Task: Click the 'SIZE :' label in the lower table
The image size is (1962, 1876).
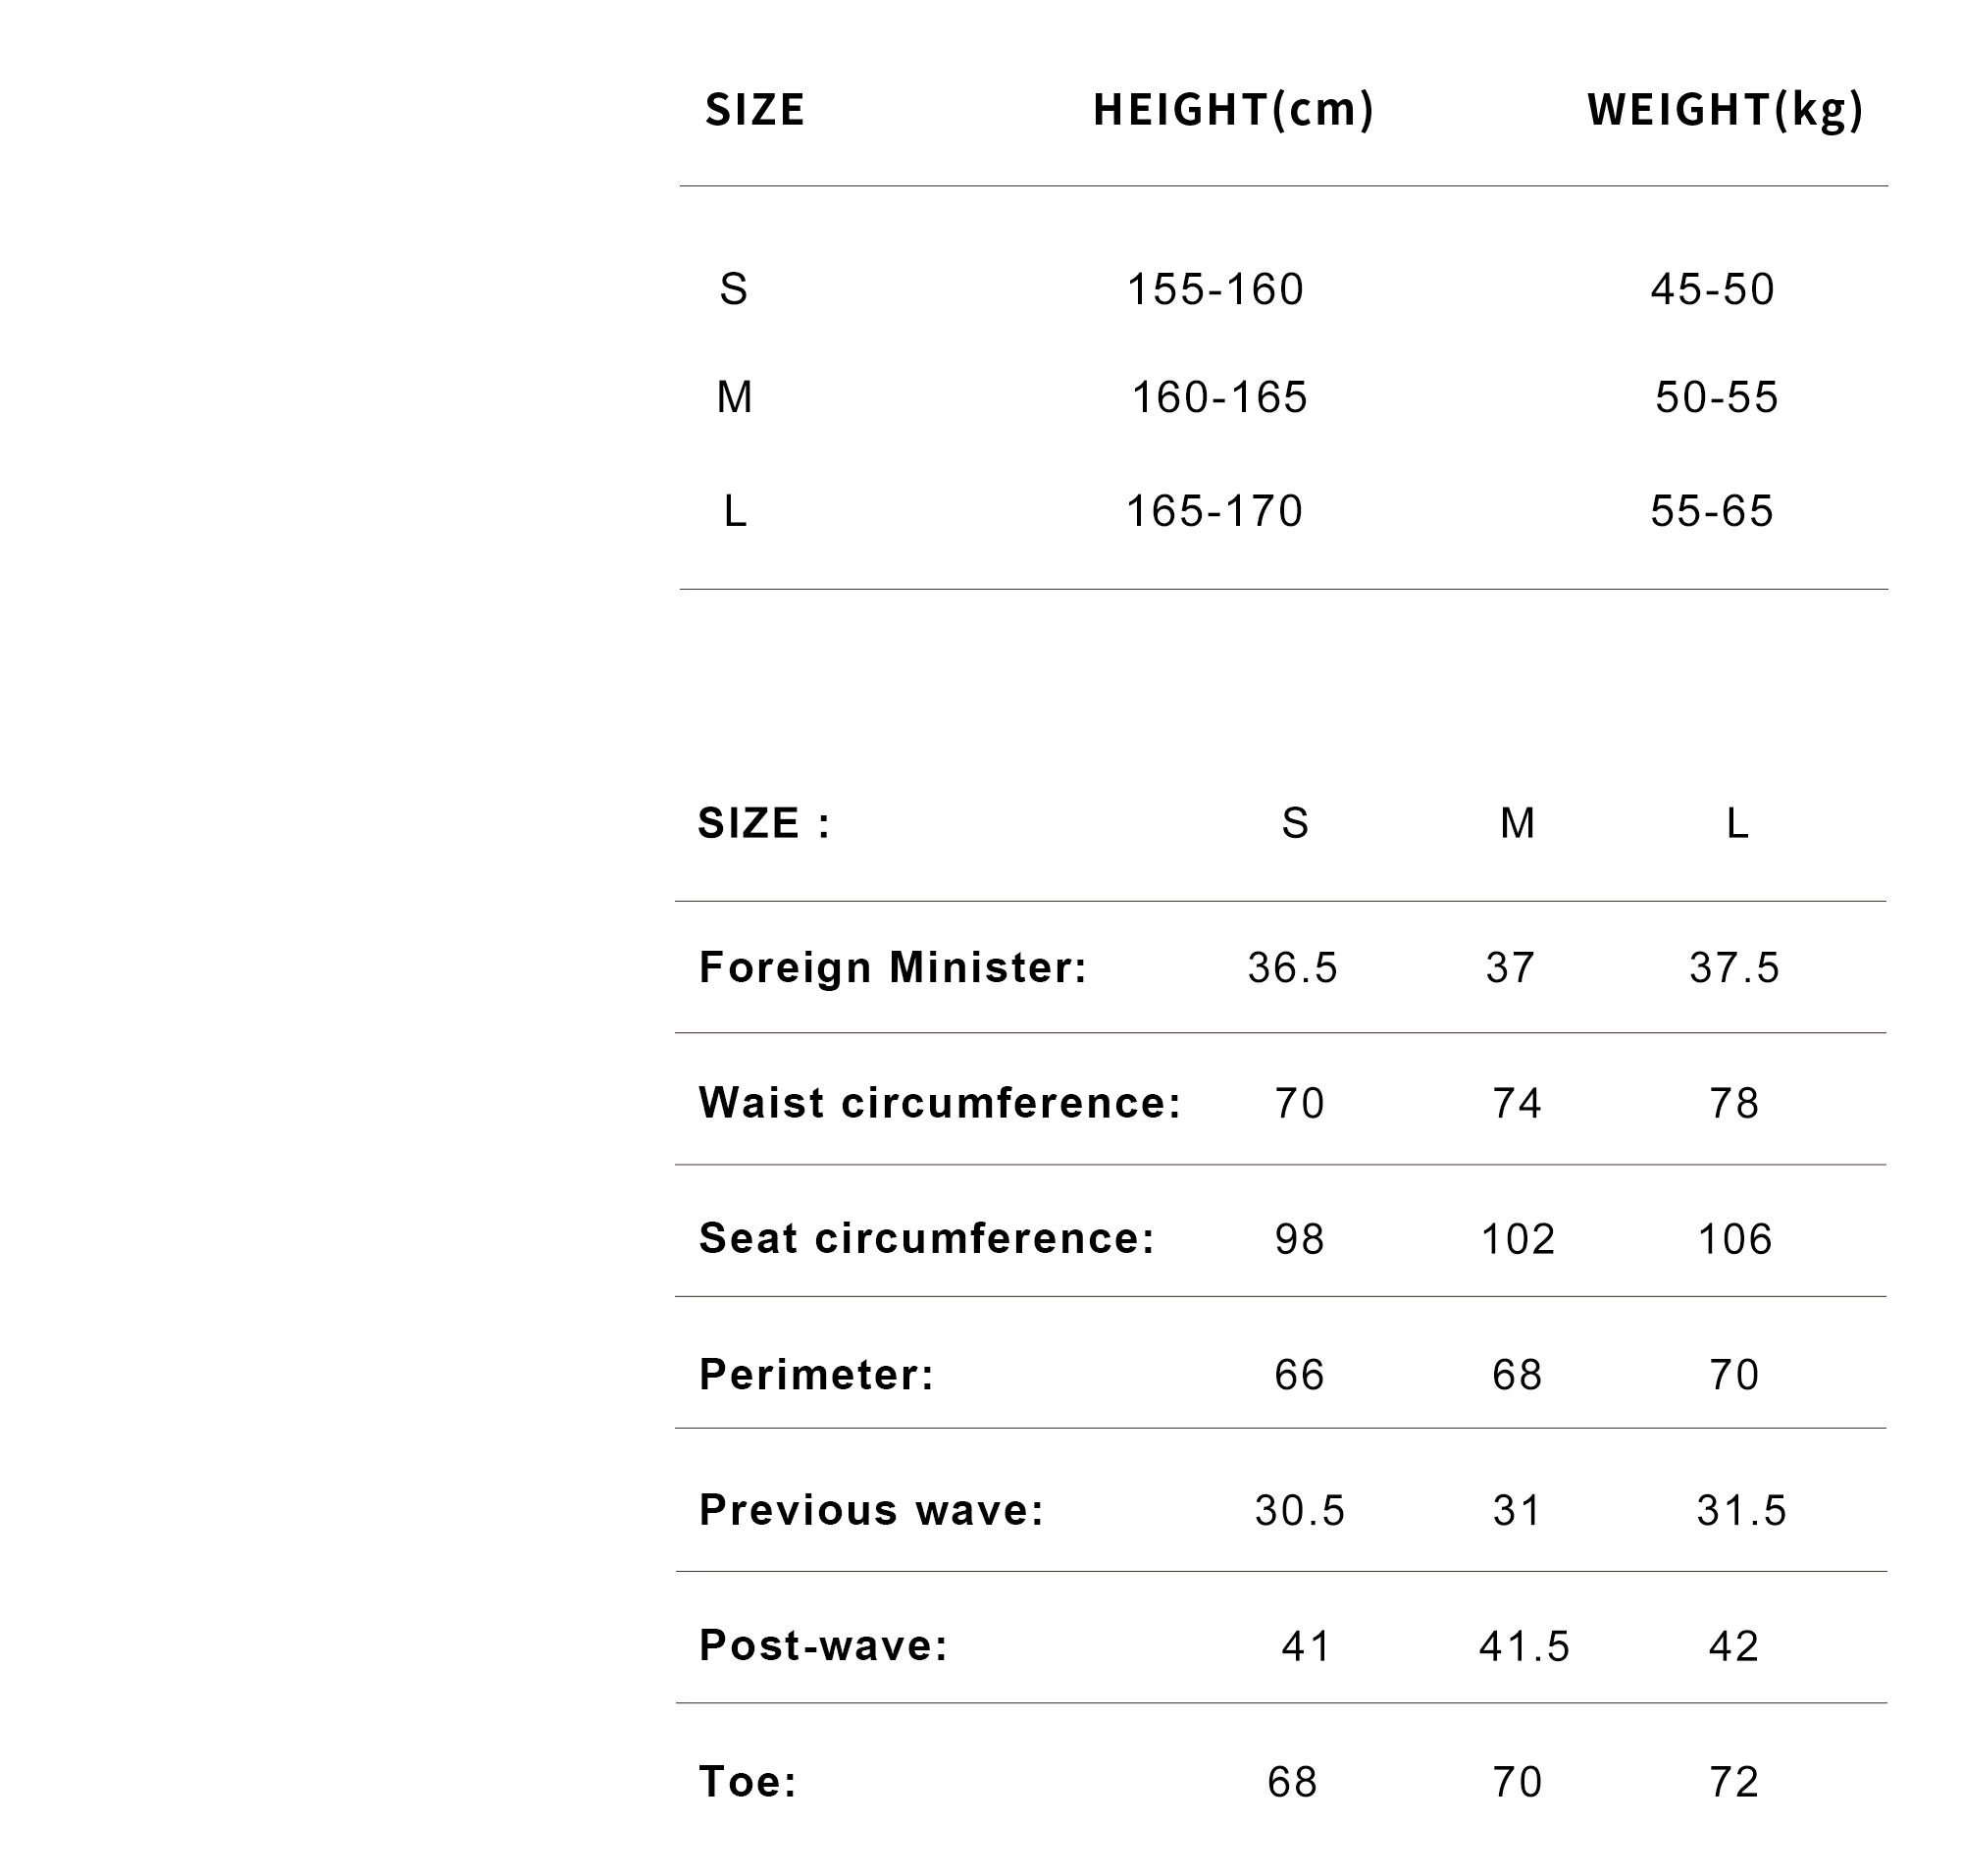Action: [x=764, y=823]
